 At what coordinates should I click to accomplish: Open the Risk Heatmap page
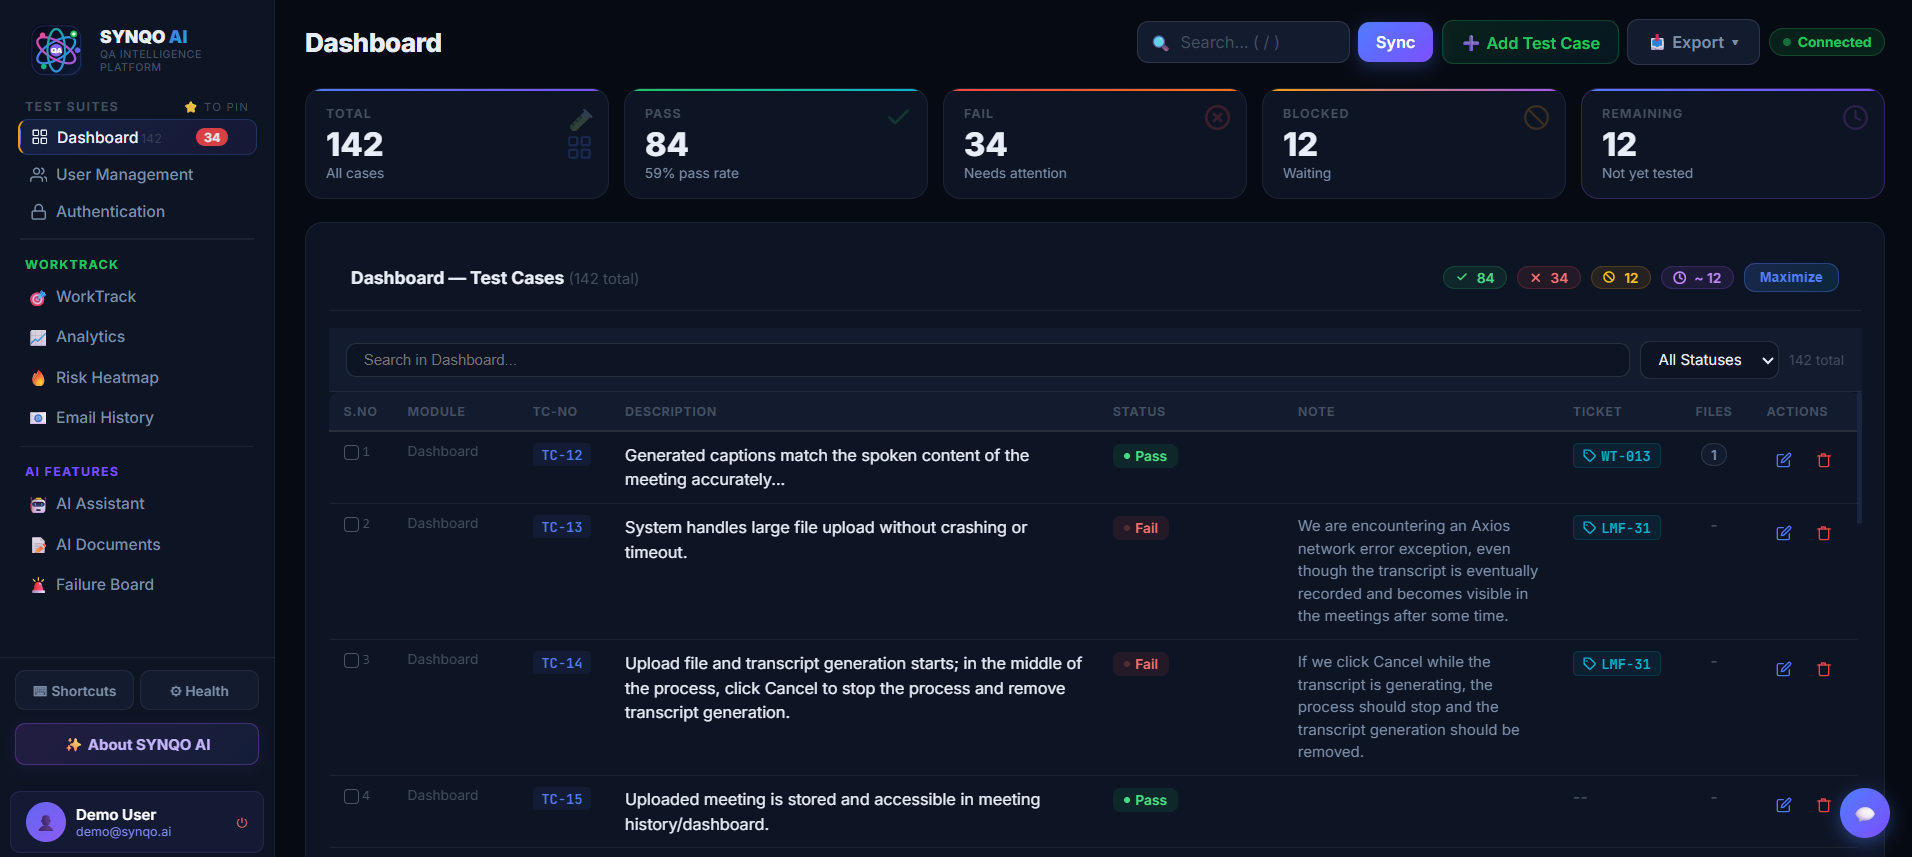point(137,378)
